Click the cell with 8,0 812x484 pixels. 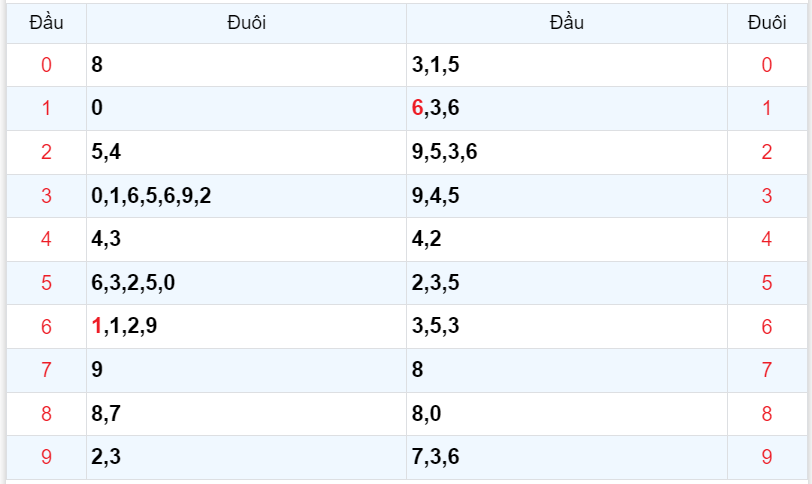point(427,413)
